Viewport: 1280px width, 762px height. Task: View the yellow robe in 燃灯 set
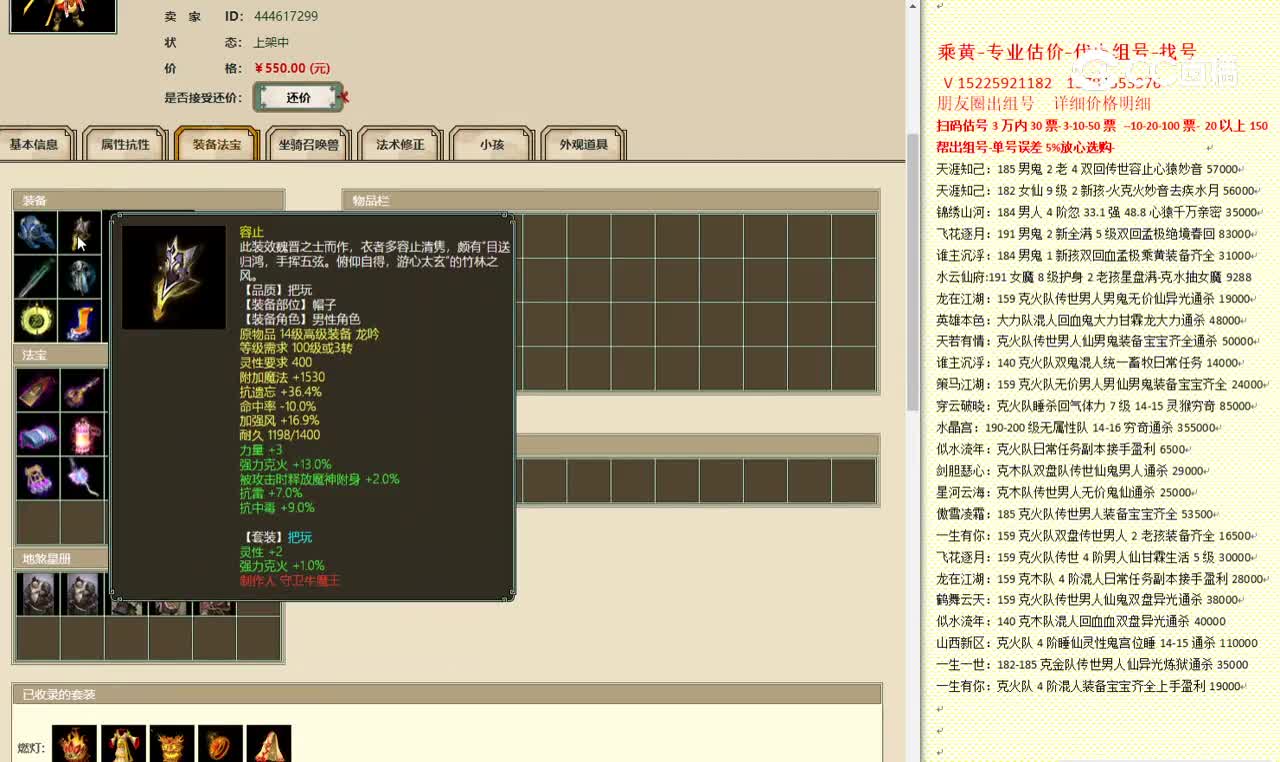coord(123,745)
